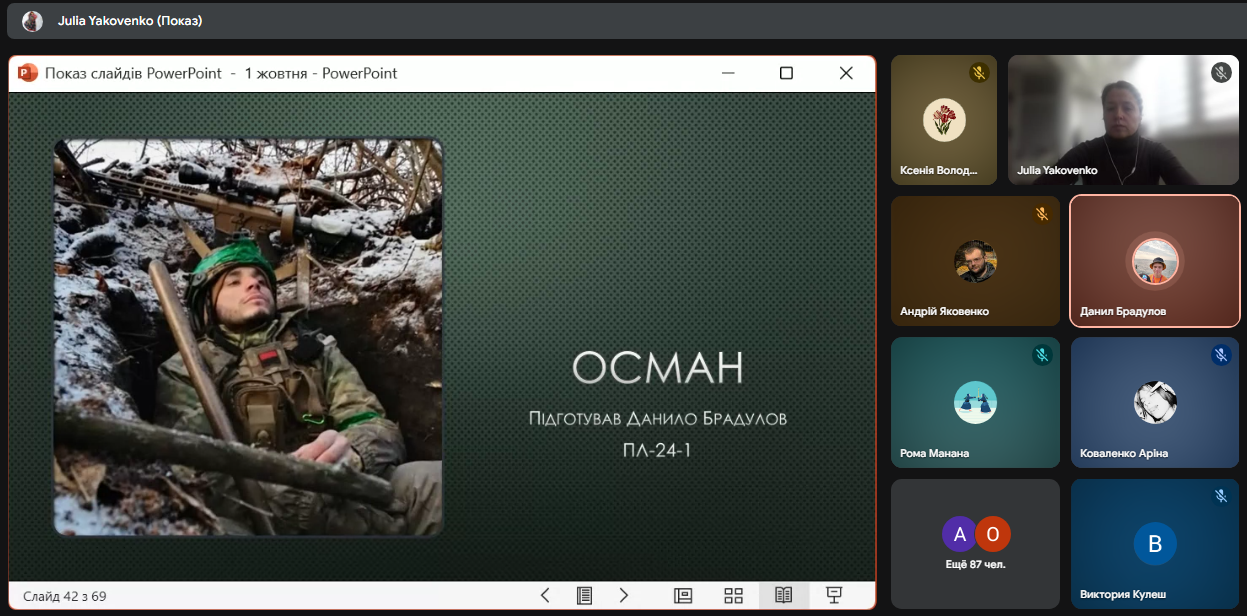This screenshot has width=1247, height=616.
Task: Click the soldier photo on the slide
Action: (x=248, y=337)
